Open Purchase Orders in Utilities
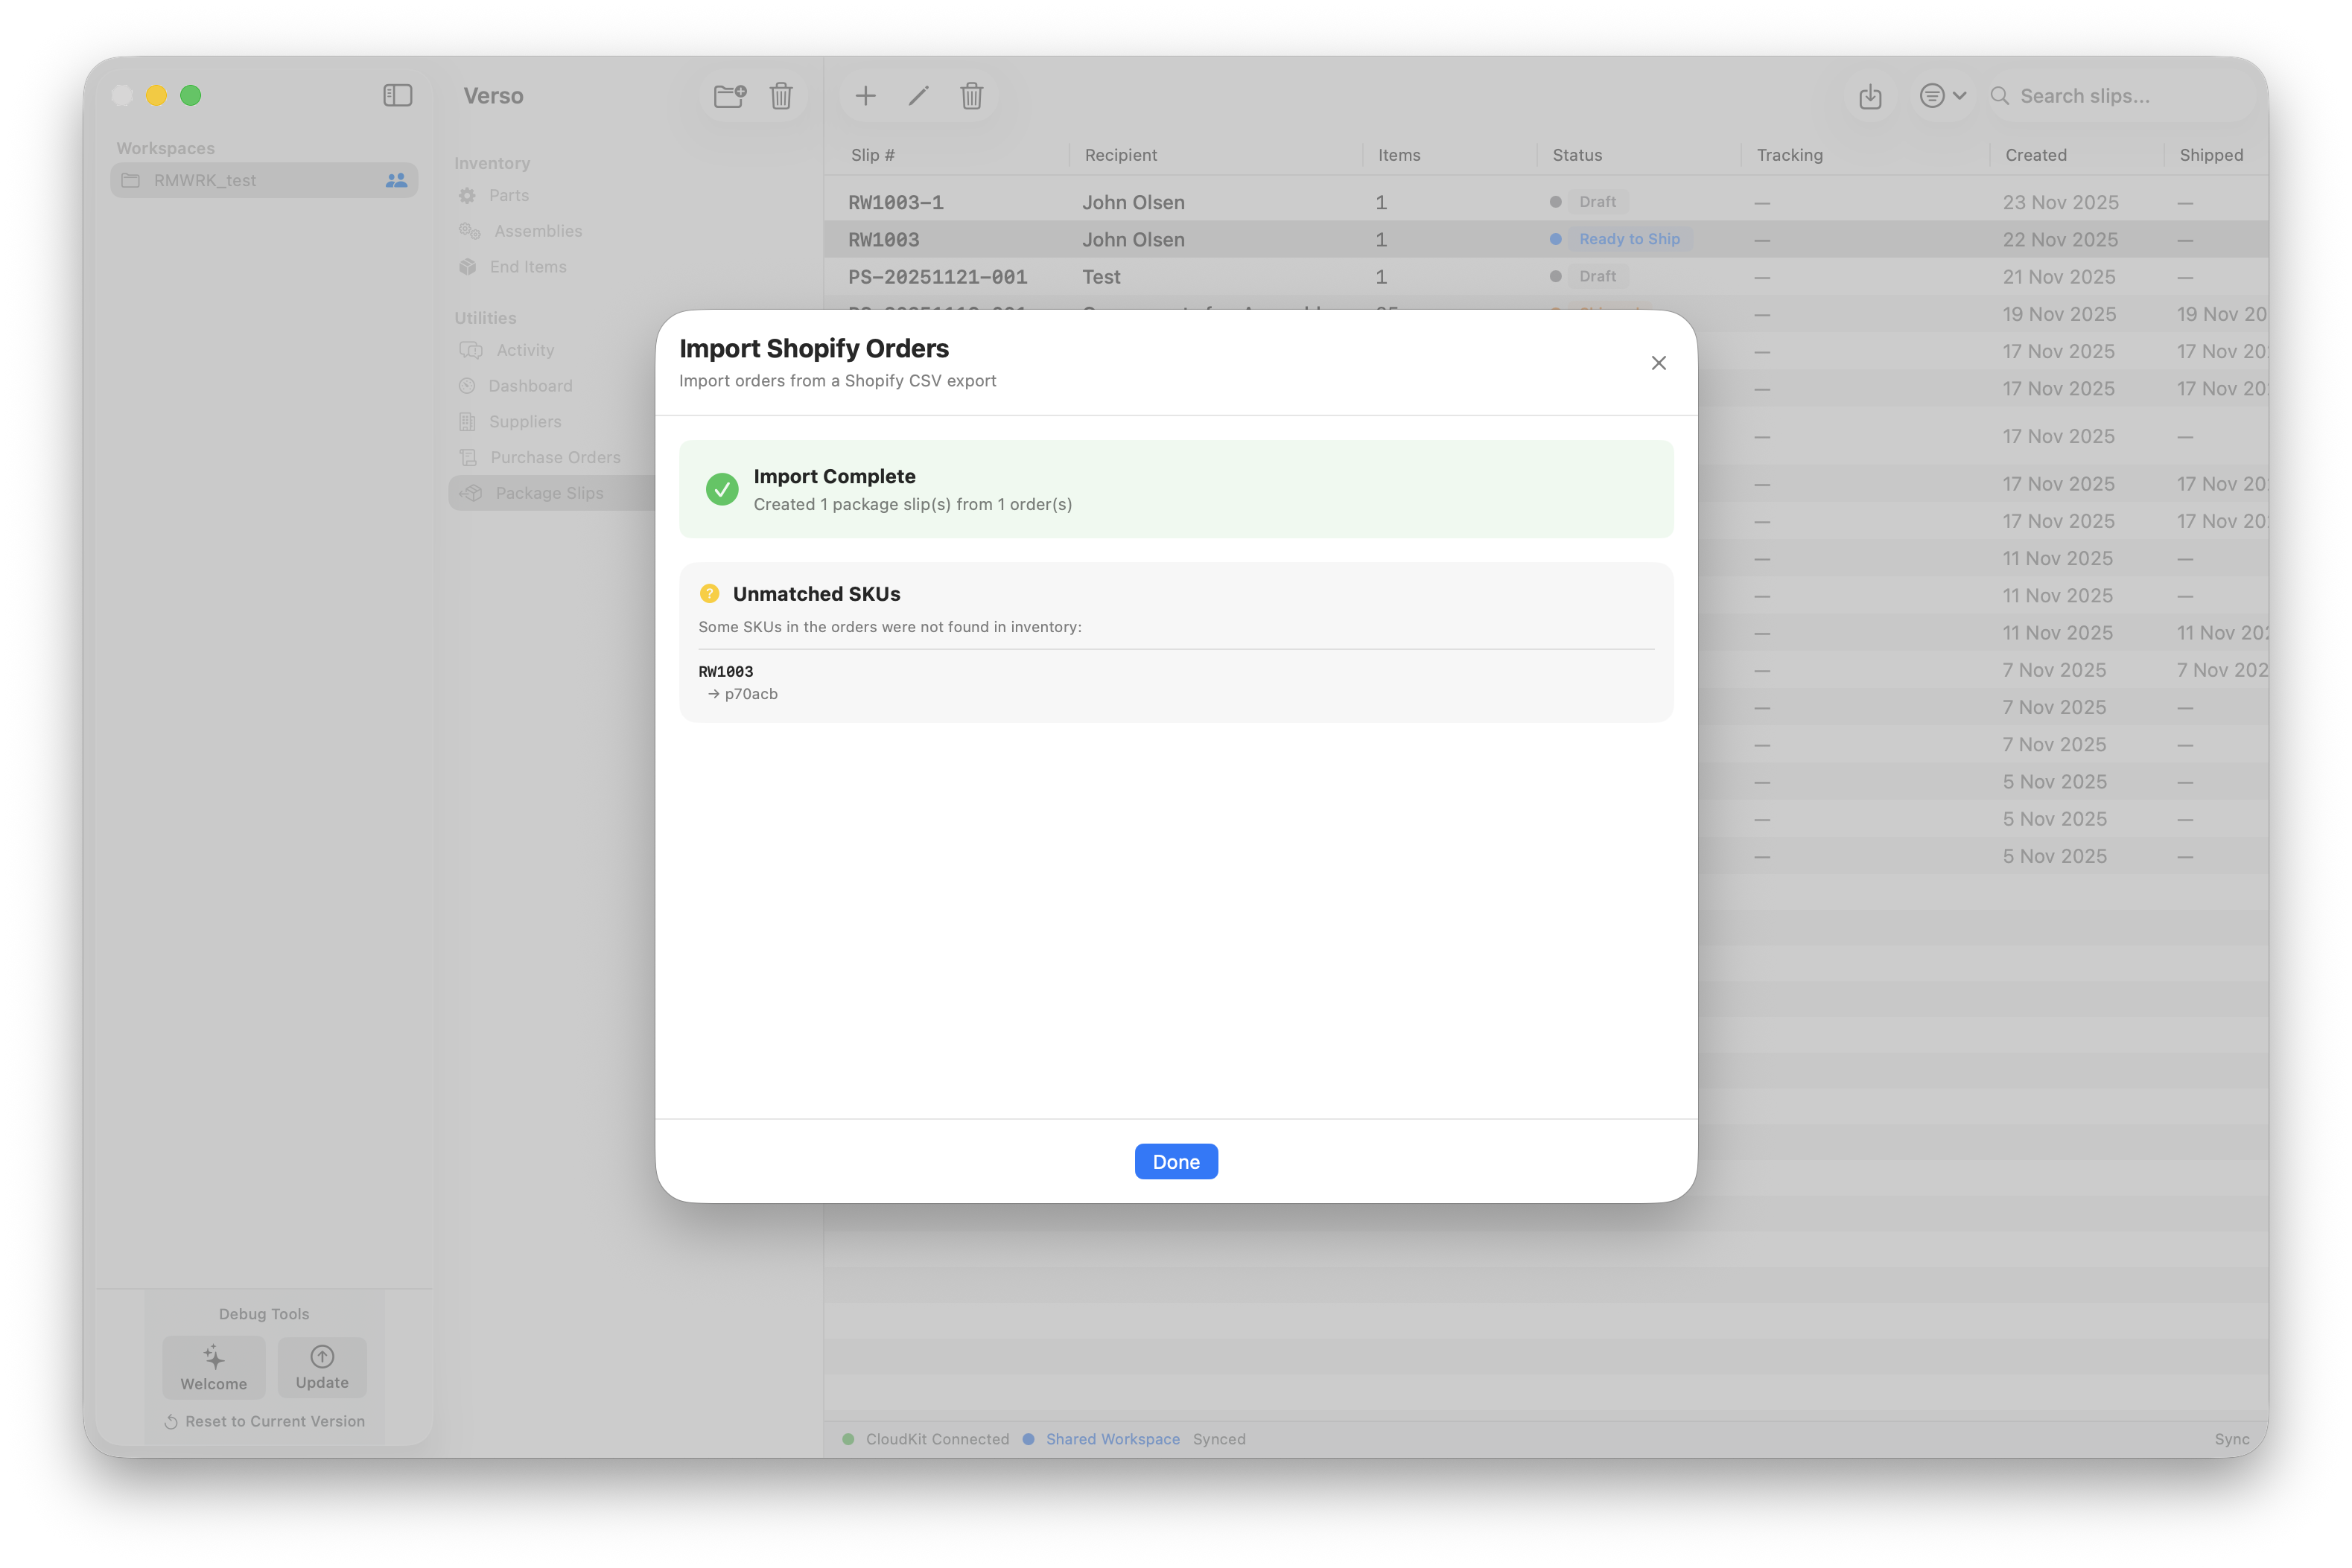Screen dimensions: 2352x1568 555,458
